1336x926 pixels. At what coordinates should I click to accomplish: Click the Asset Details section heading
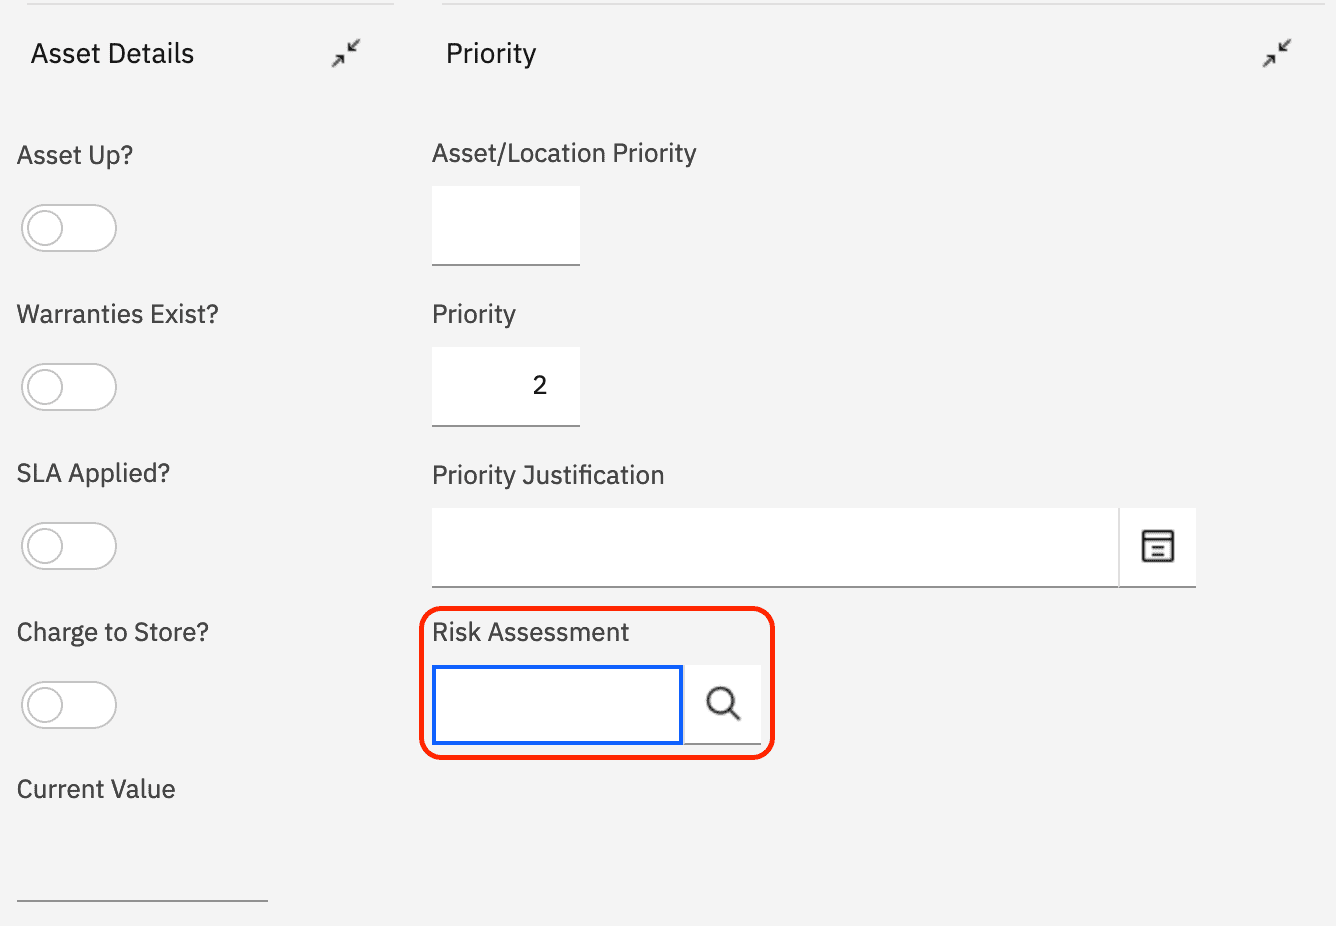click(112, 54)
